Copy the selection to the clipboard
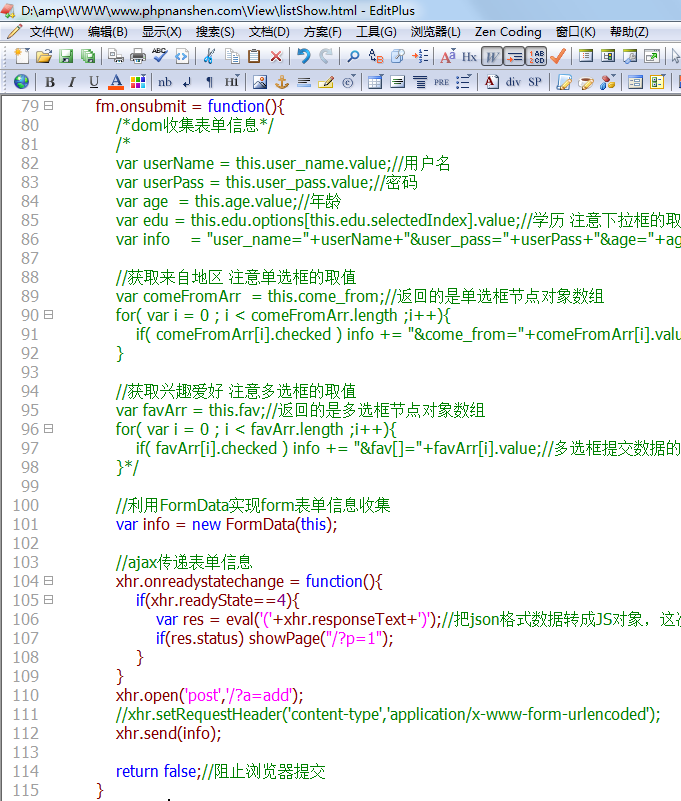 click(x=232, y=56)
